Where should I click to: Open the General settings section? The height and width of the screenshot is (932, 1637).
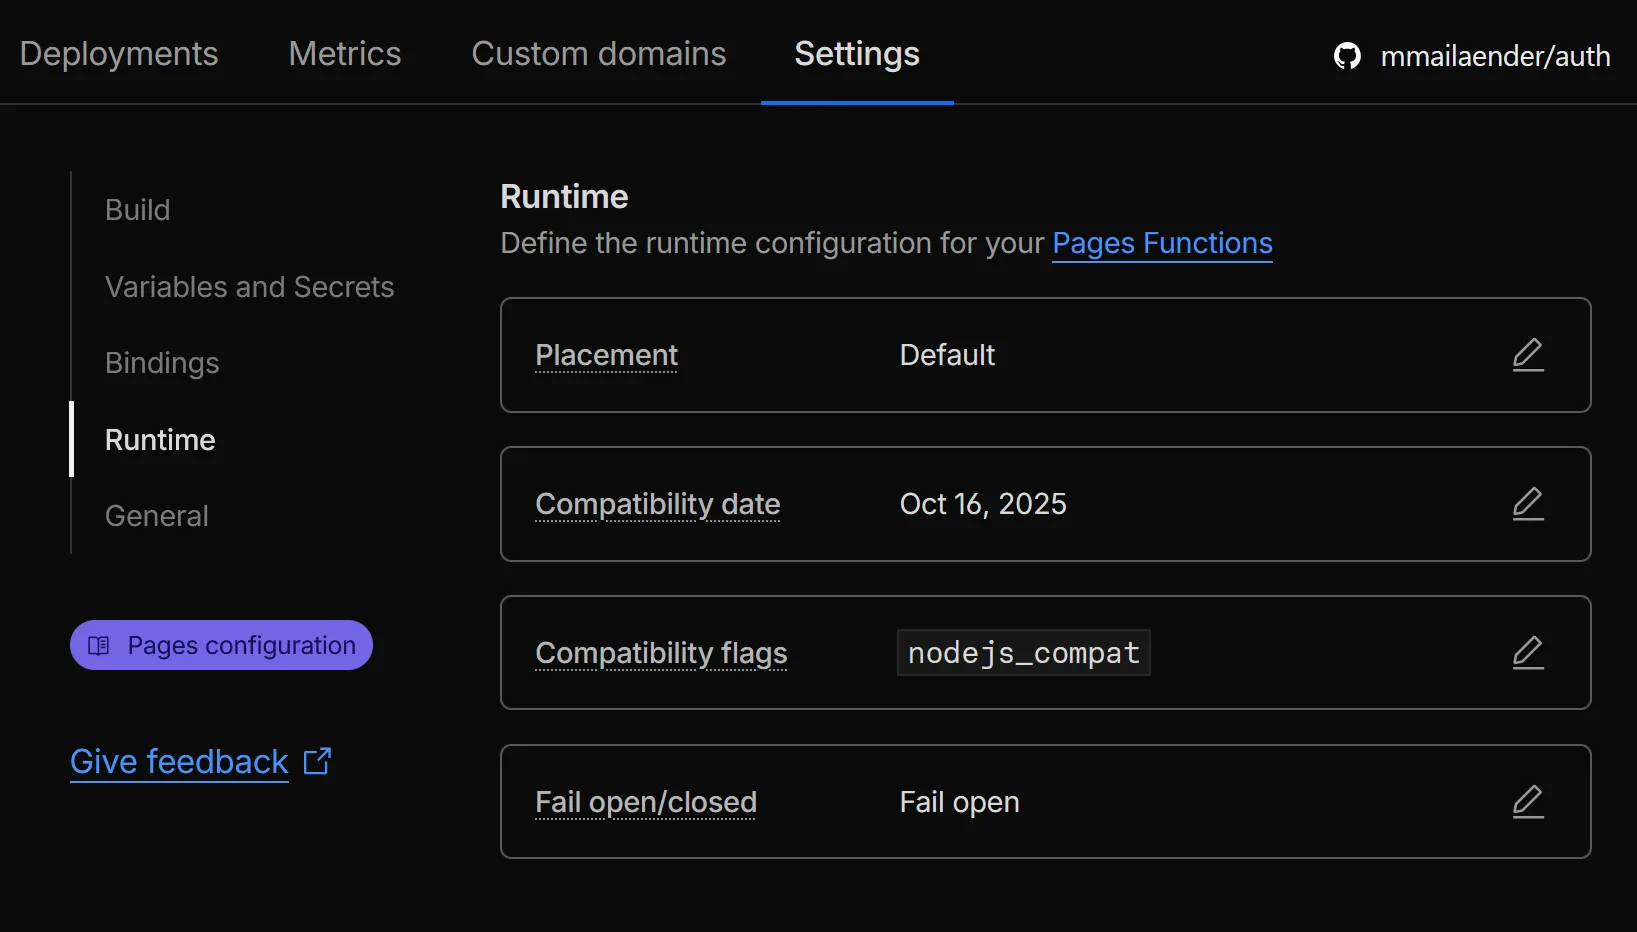156,516
